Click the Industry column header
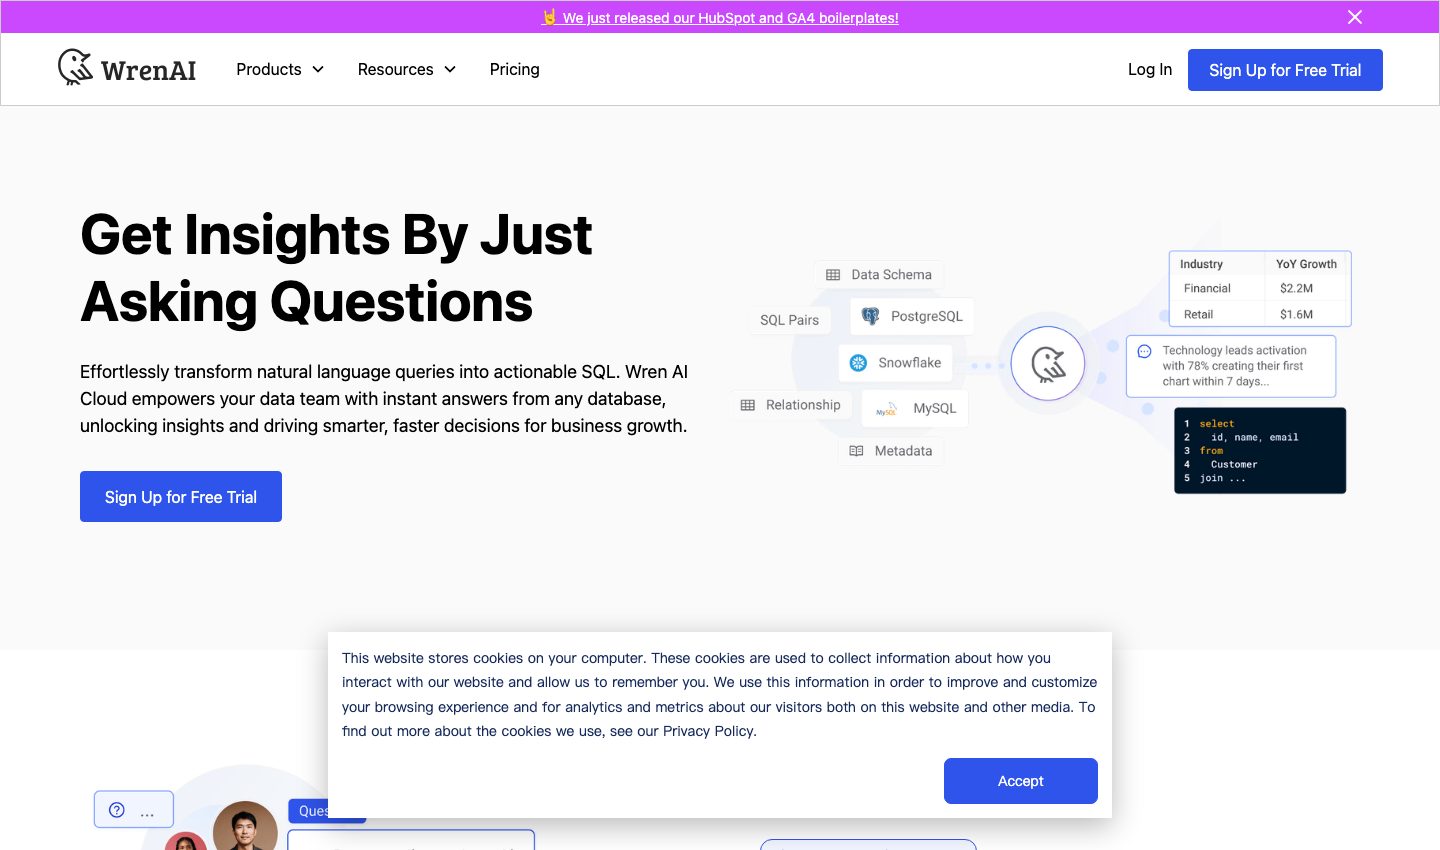 point(1201,264)
